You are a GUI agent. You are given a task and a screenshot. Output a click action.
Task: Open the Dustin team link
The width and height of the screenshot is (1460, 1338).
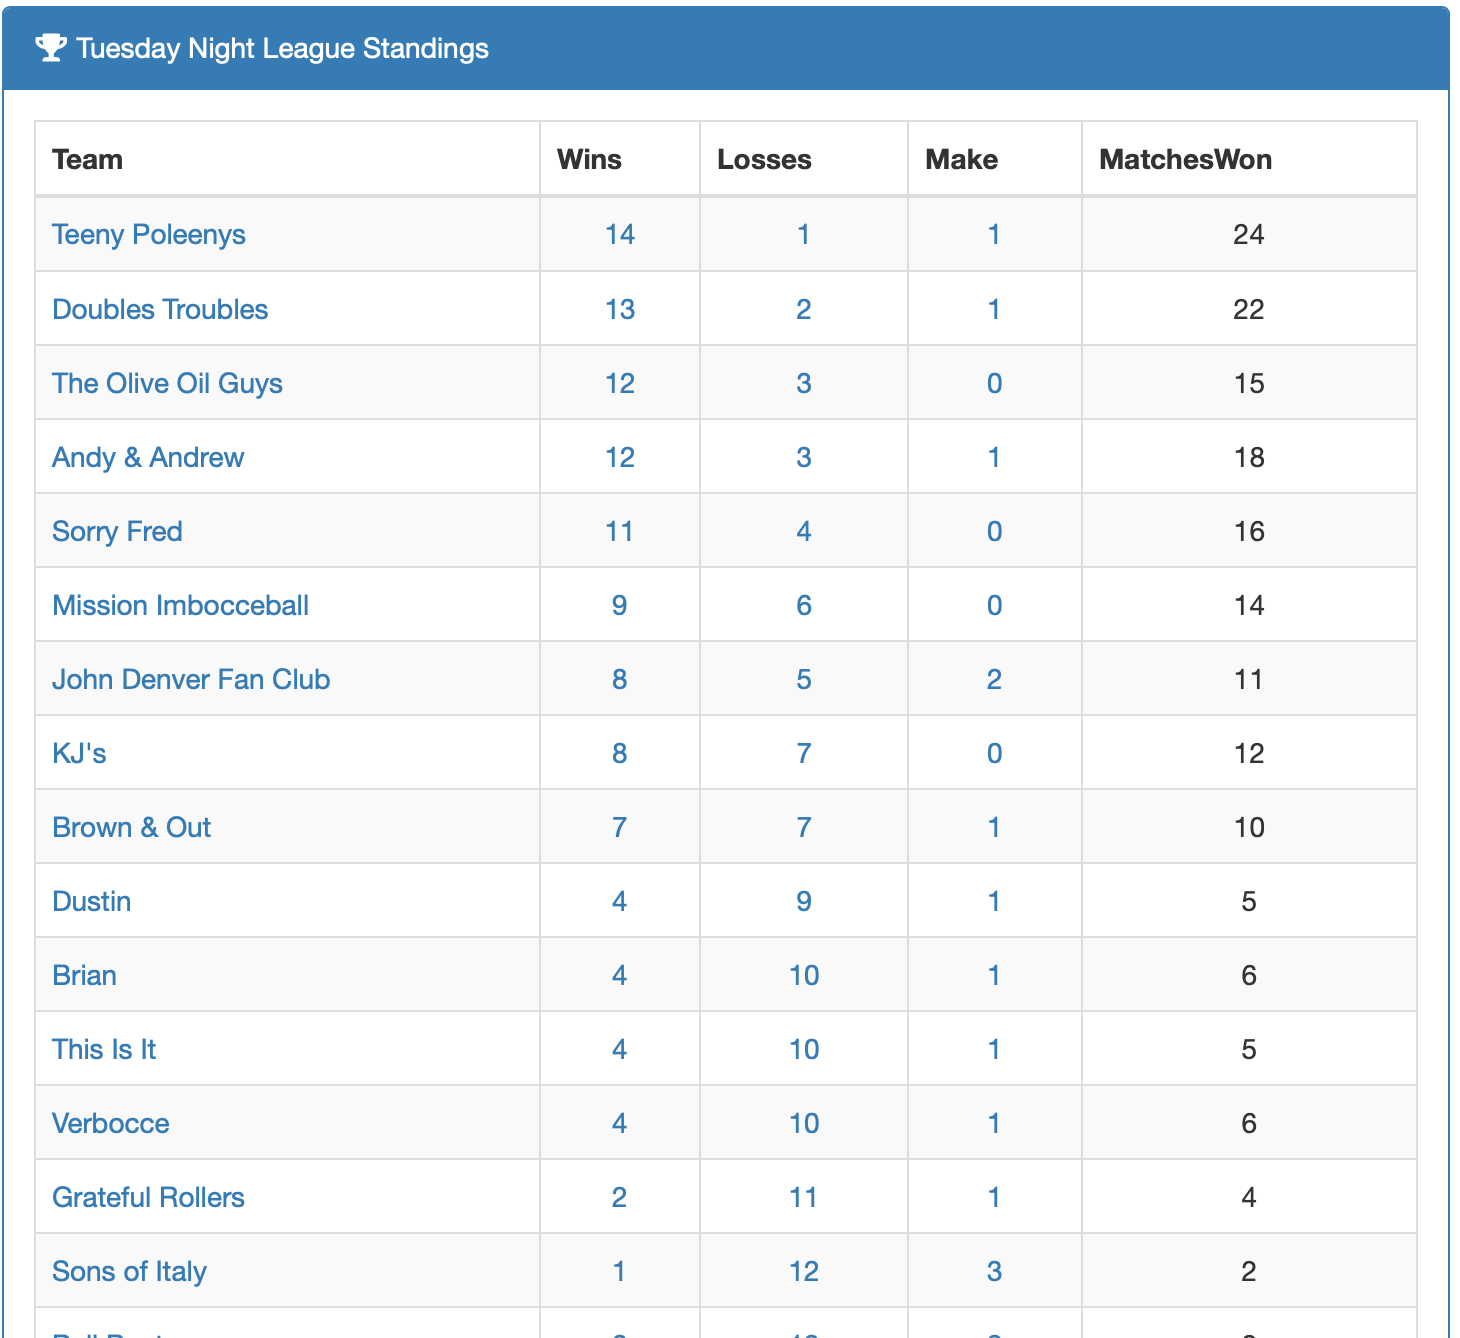[91, 901]
